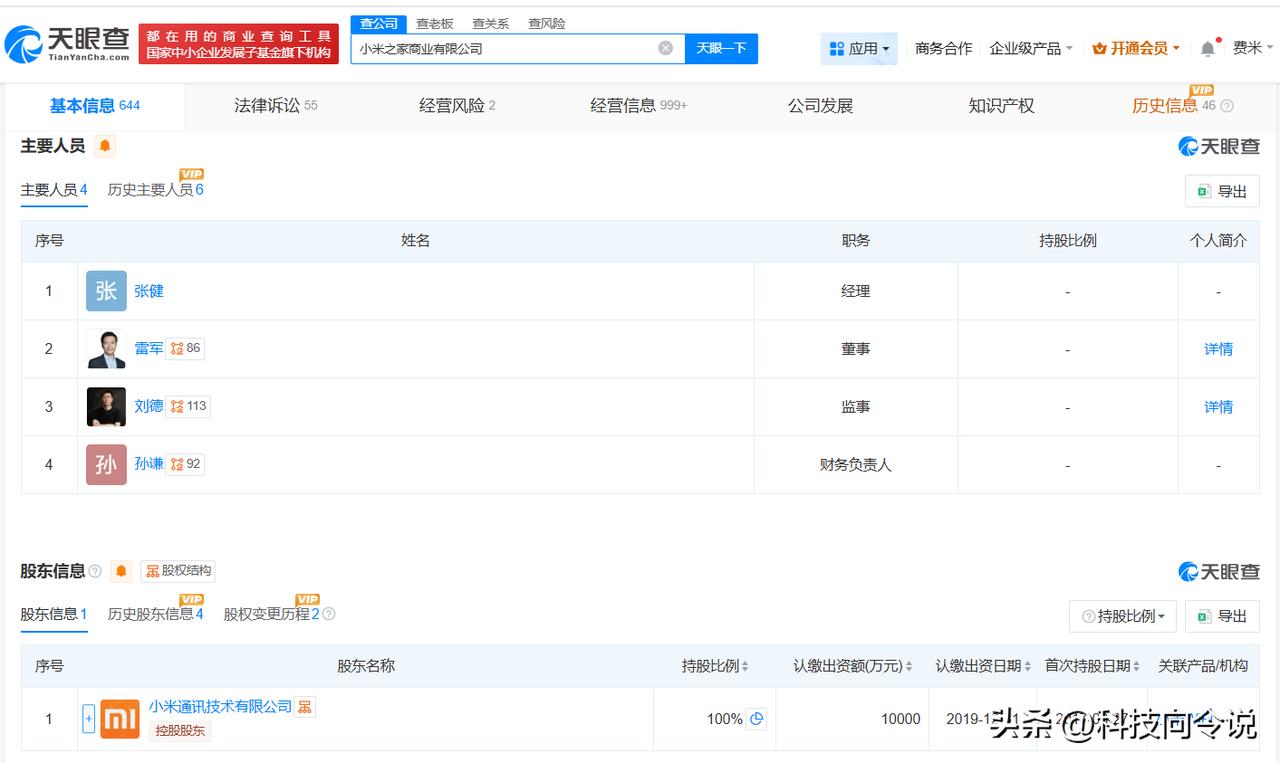The image size is (1280, 763).
Task: Click the 天眼一下 search button
Action: [x=721, y=48]
